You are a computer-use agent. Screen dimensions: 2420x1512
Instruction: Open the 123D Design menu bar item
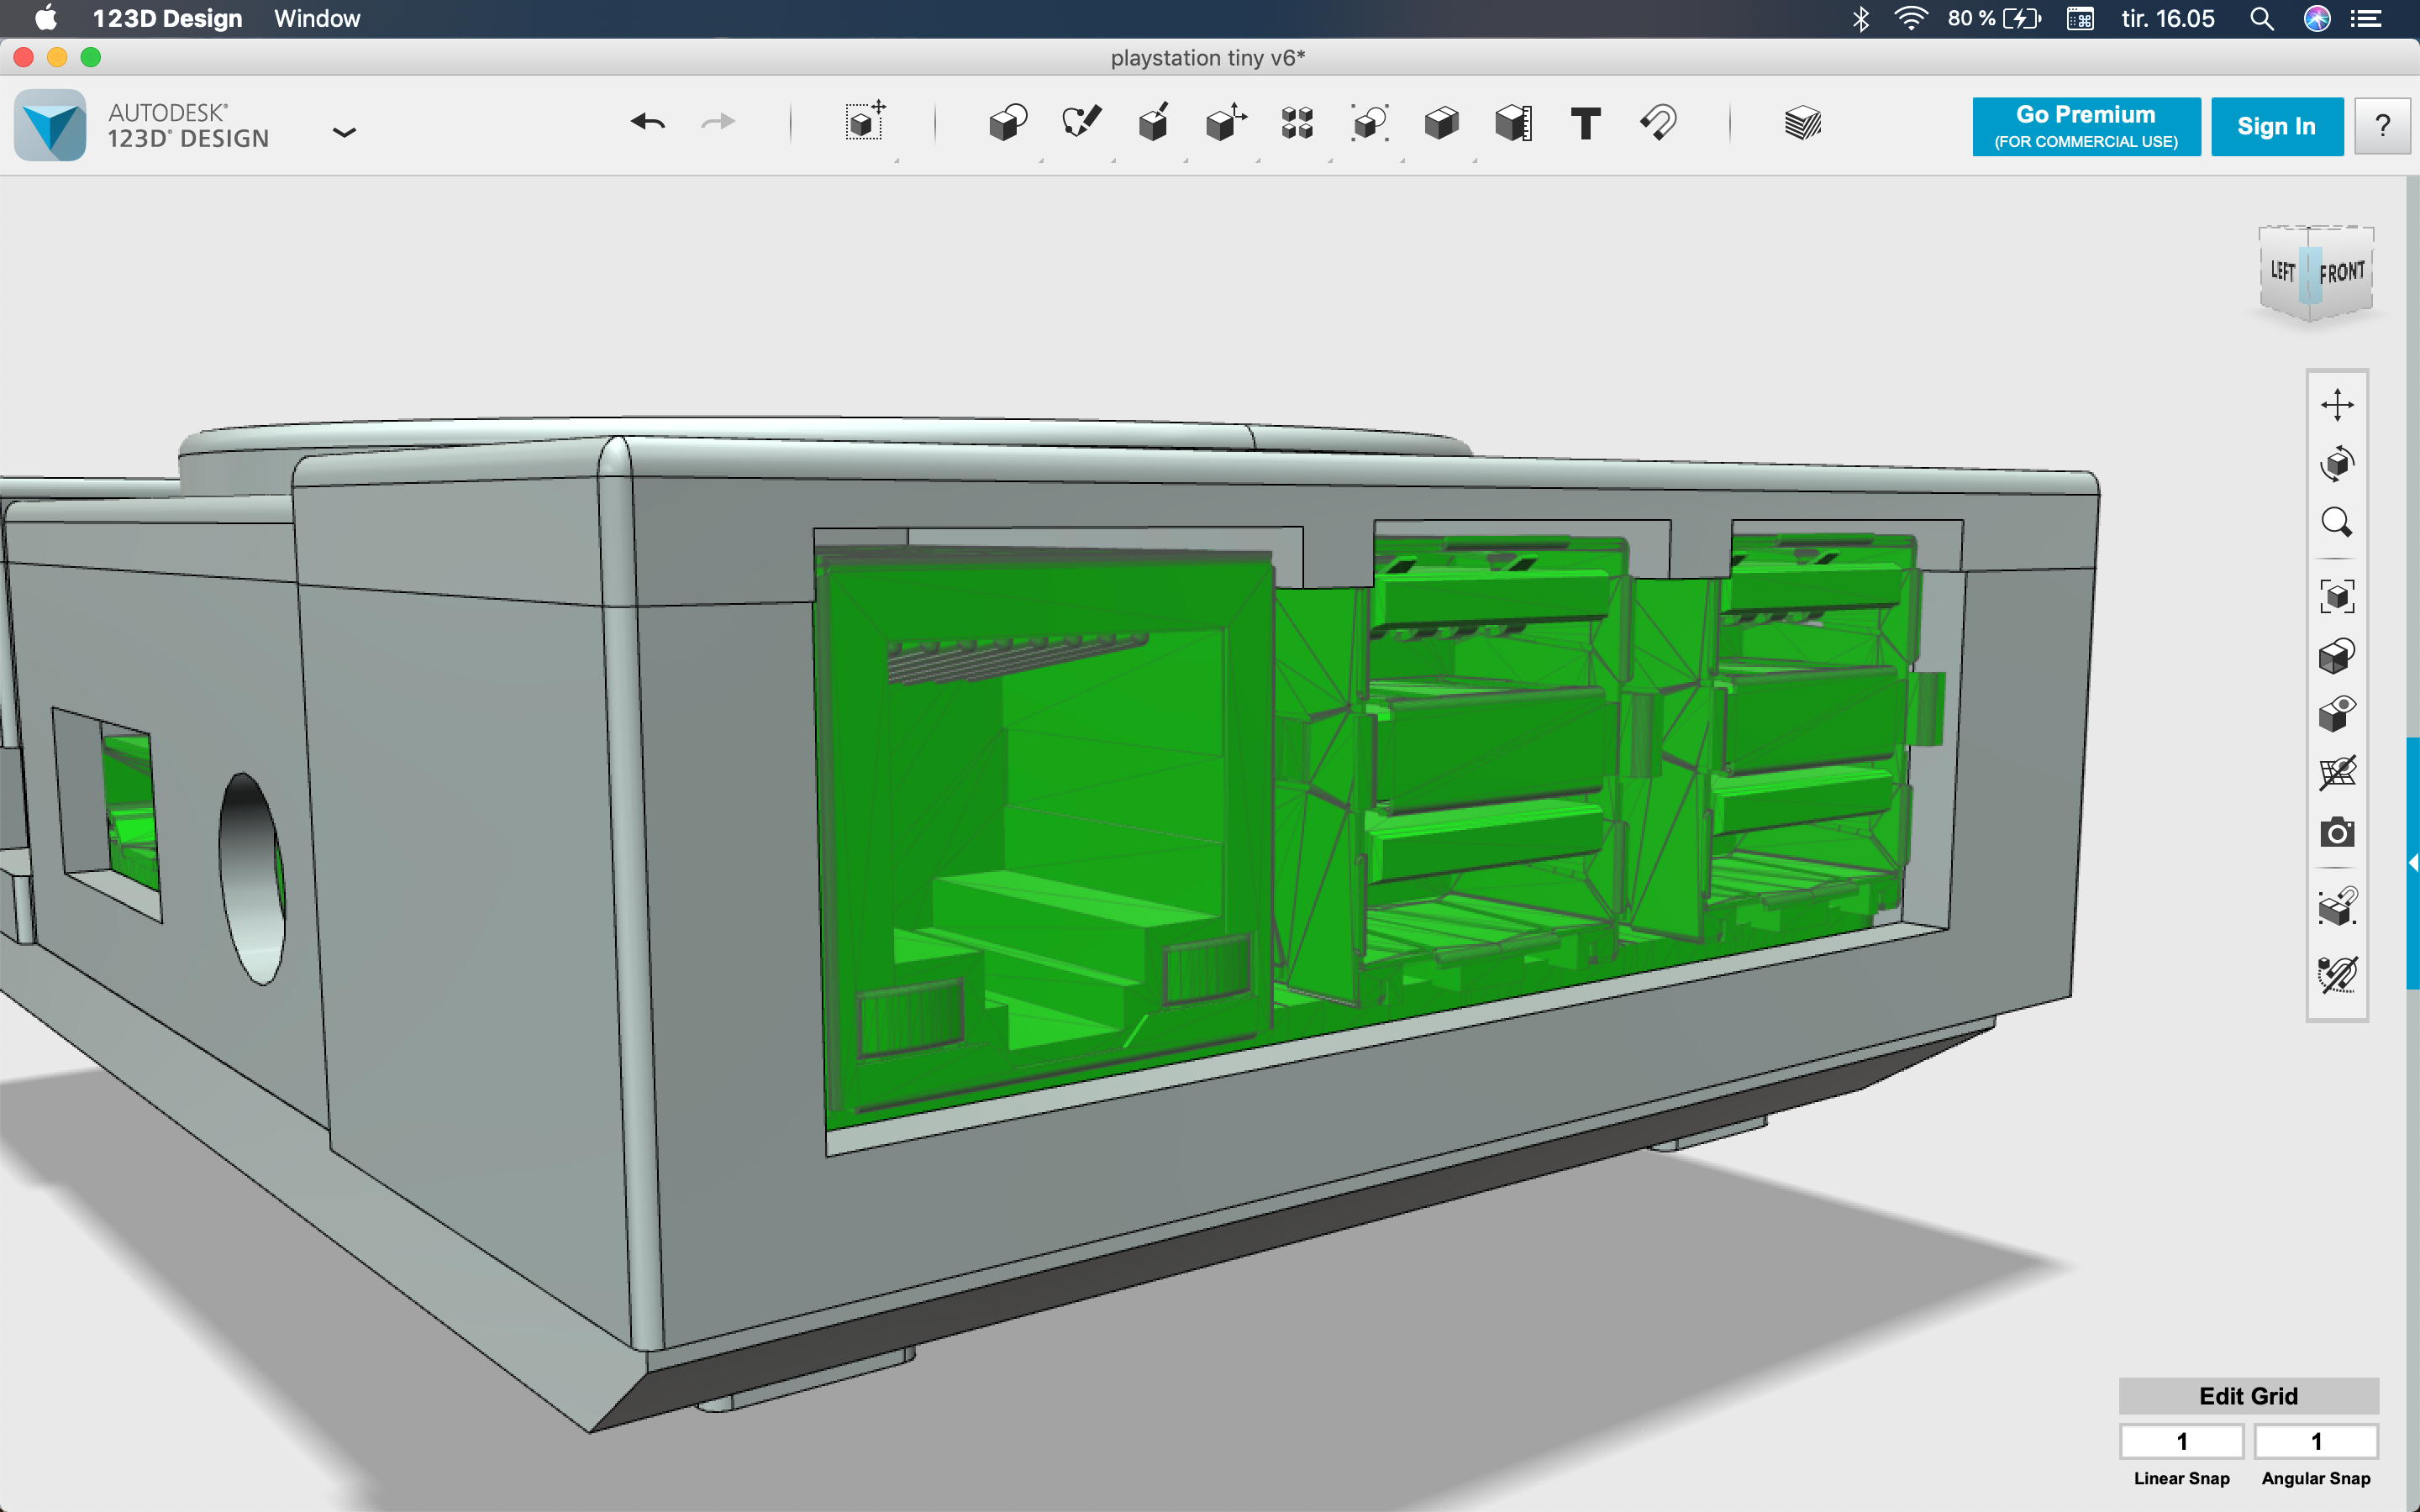tap(167, 18)
